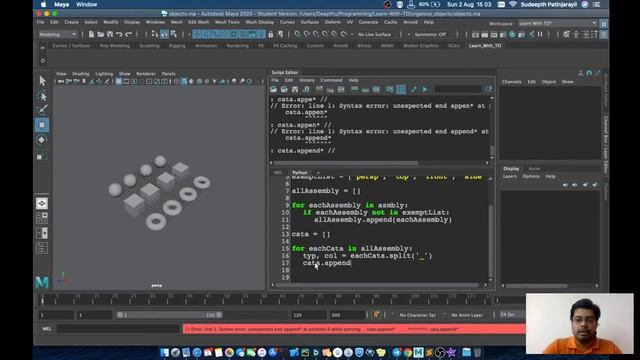Switch to two-pane side-by-side layout
Screen dimensions: 640x360
[x=42, y=233]
